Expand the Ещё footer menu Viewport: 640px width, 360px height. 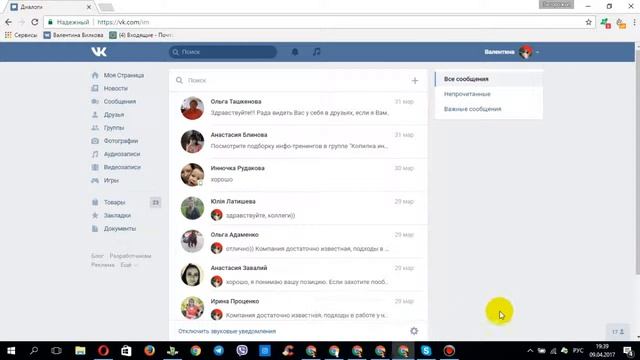pos(129,265)
